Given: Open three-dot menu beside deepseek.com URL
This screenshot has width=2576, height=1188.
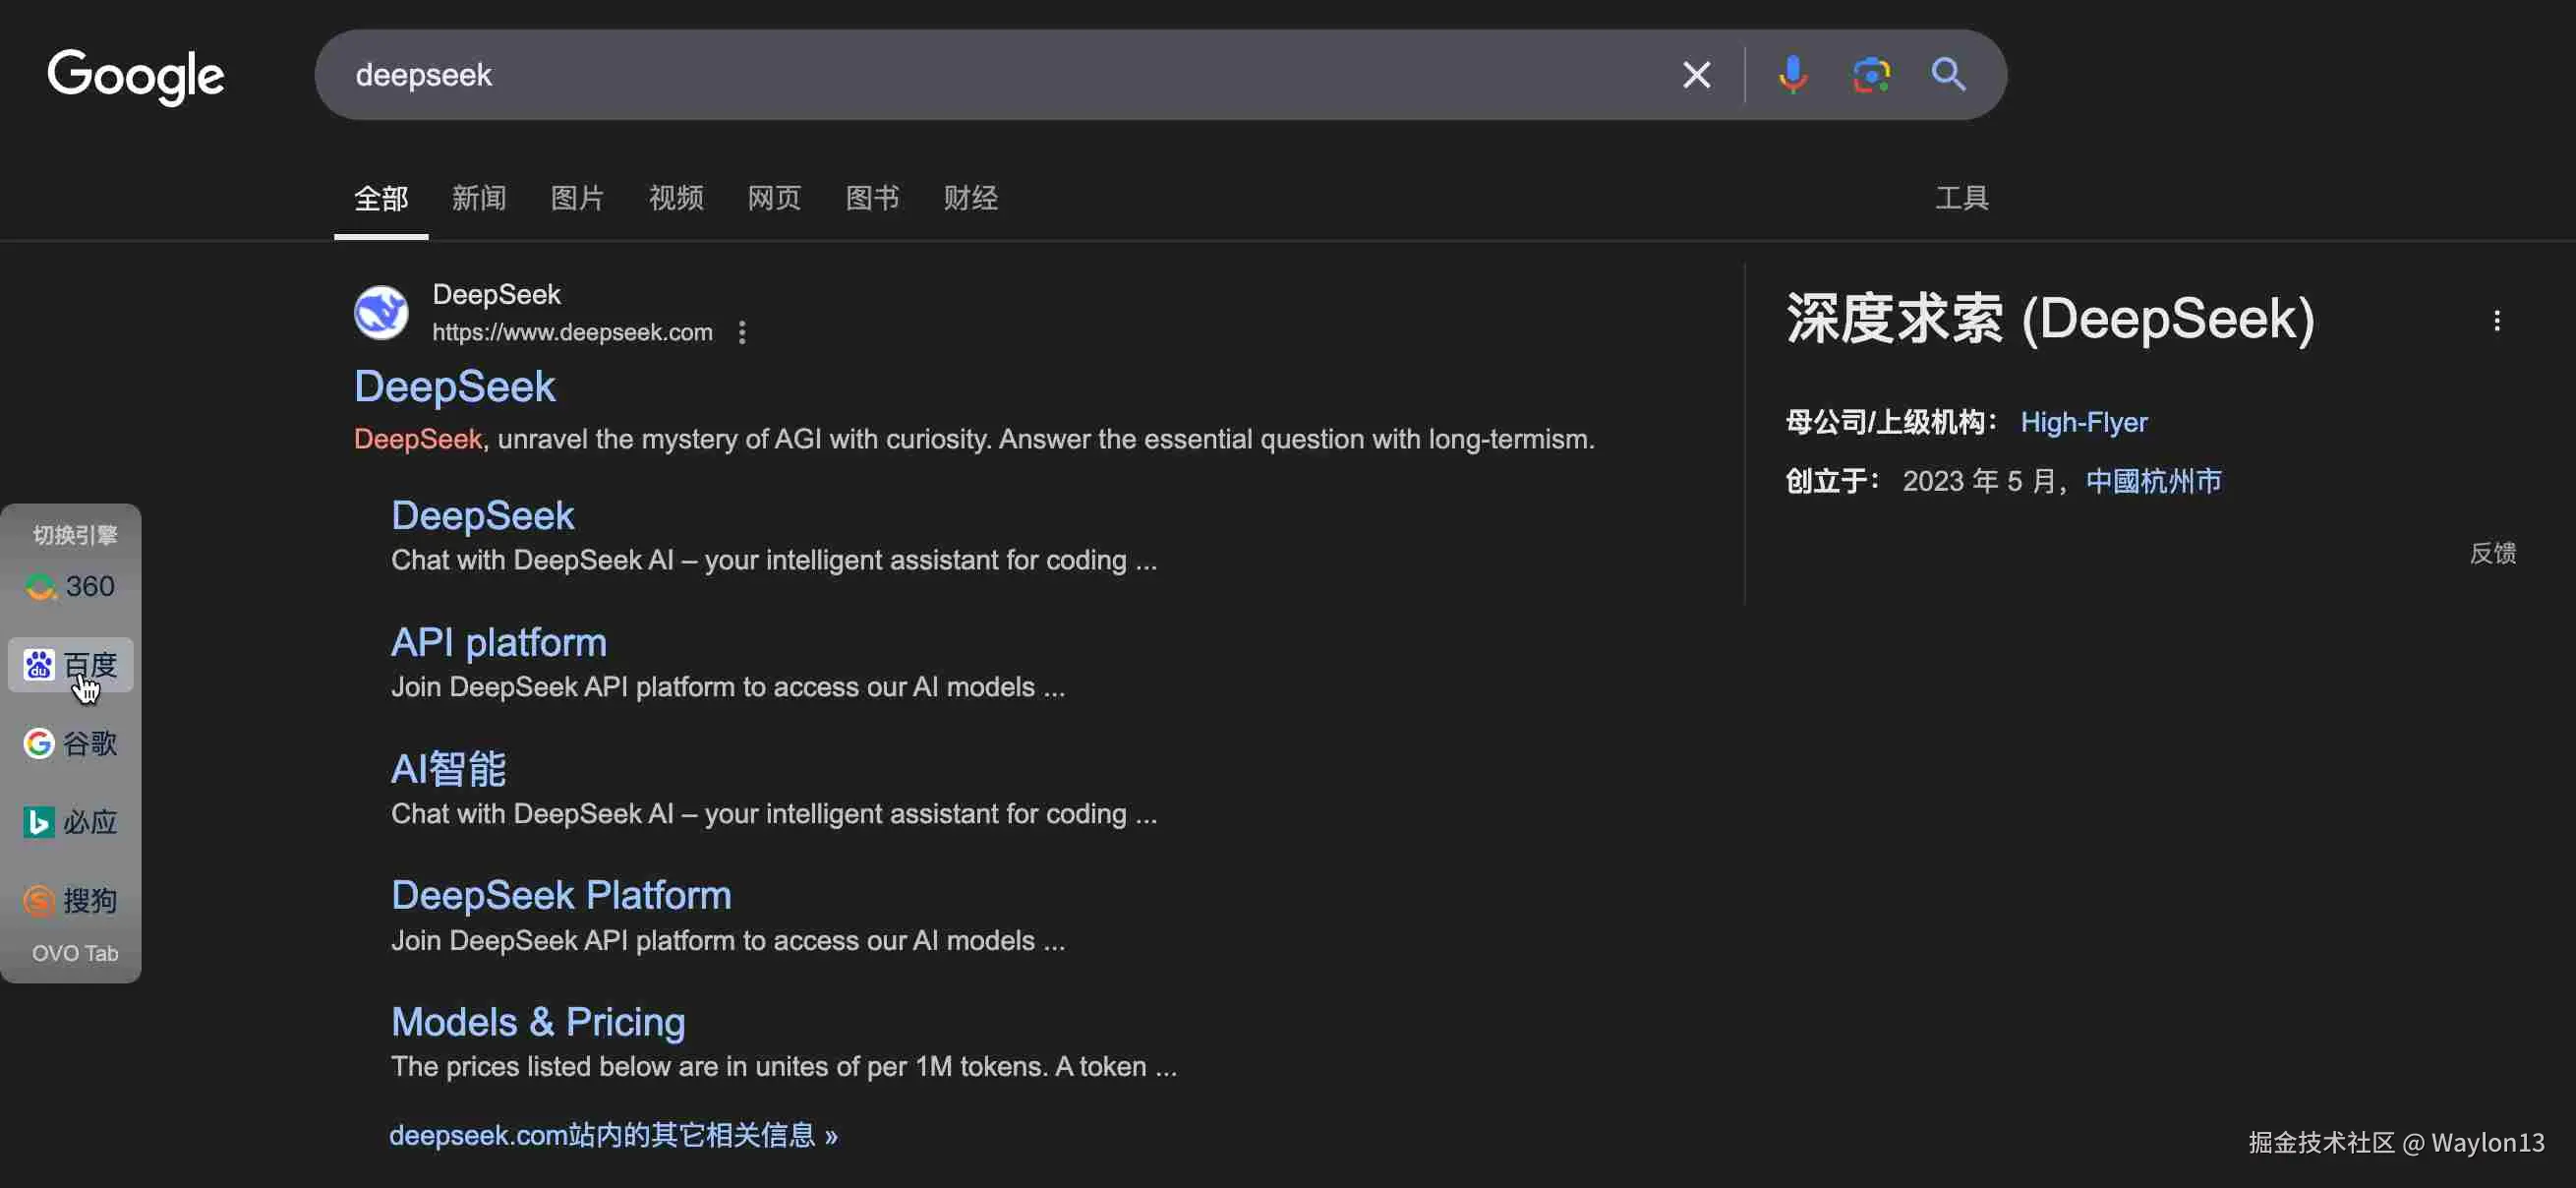Looking at the screenshot, I should (742, 332).
